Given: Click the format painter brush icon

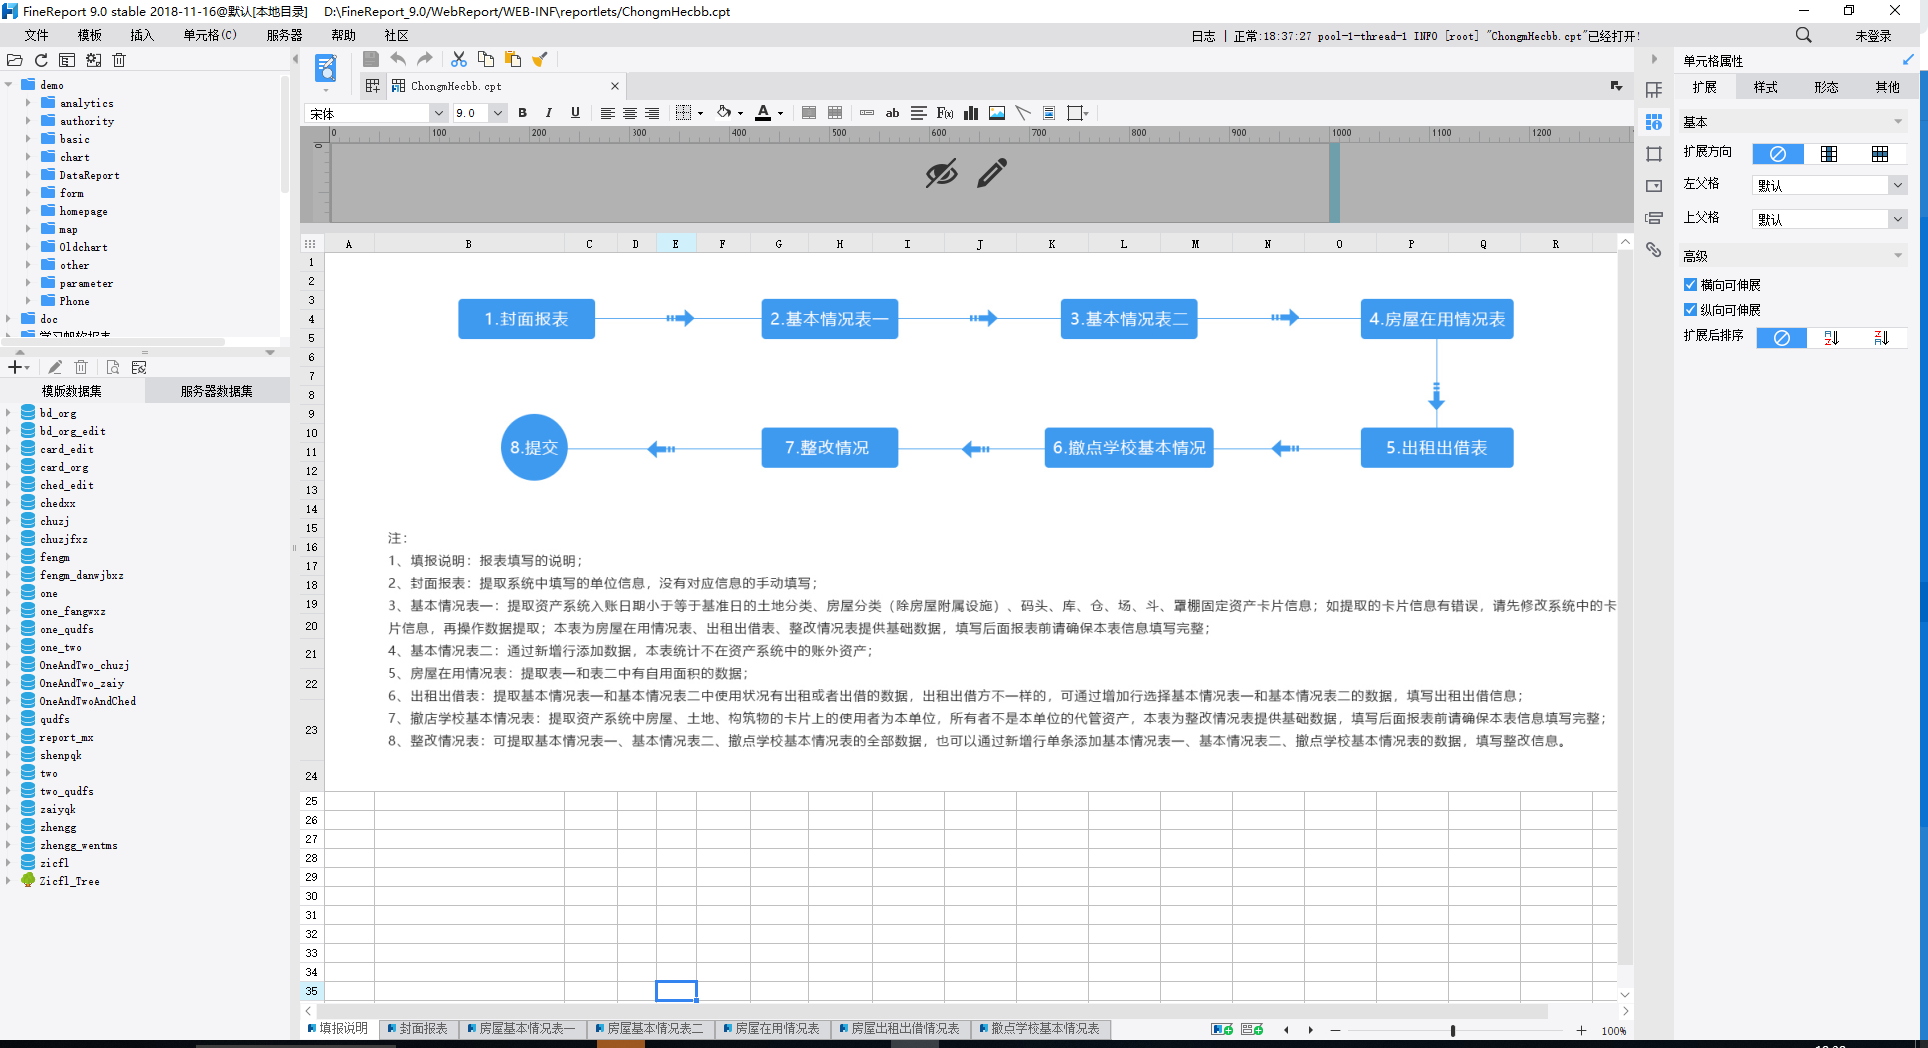Looking at the screenshot, I should [540, 60].
